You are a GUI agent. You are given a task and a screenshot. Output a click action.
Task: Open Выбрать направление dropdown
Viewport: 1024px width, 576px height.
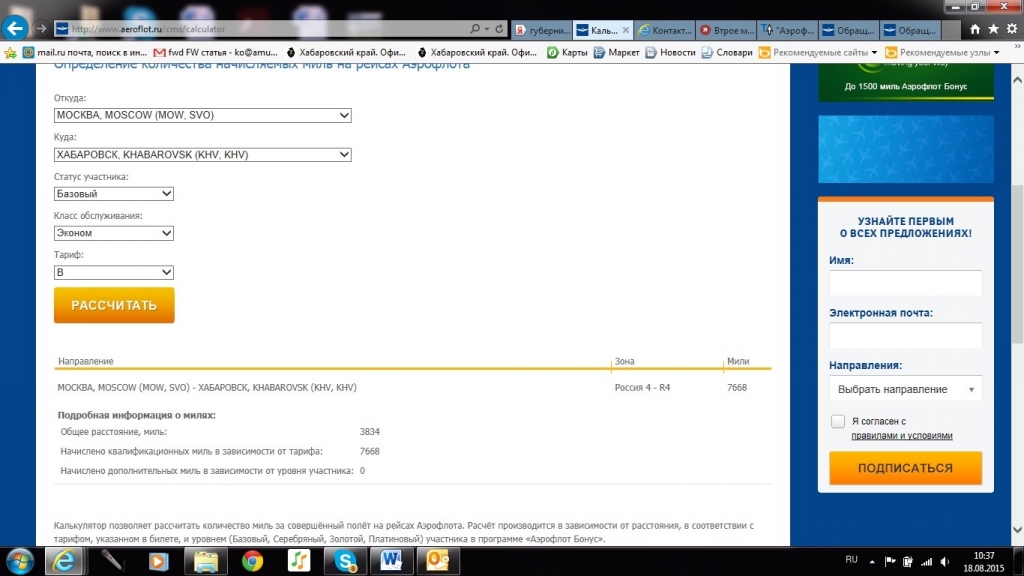pos(906,389)
